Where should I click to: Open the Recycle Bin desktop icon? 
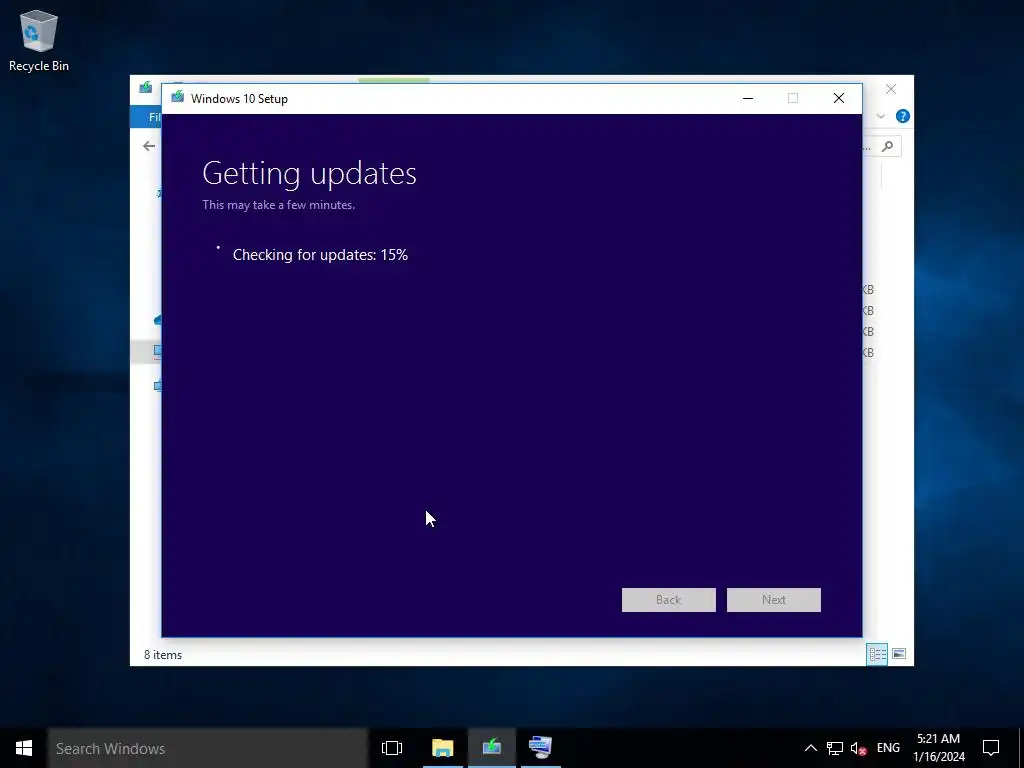[x=39, y=40]
